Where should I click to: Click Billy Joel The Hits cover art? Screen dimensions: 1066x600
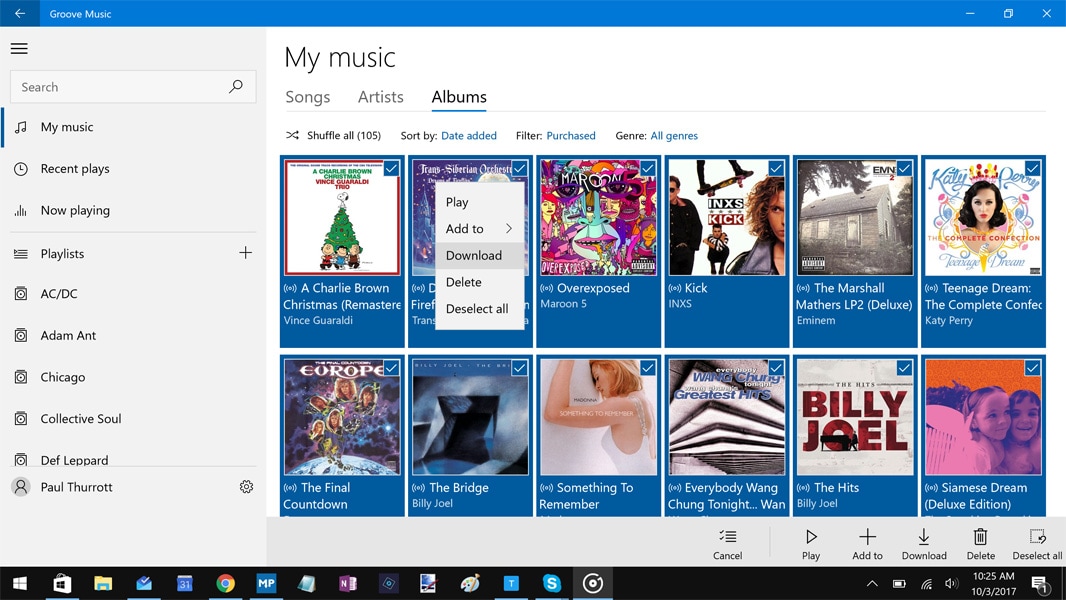point(855,417)
